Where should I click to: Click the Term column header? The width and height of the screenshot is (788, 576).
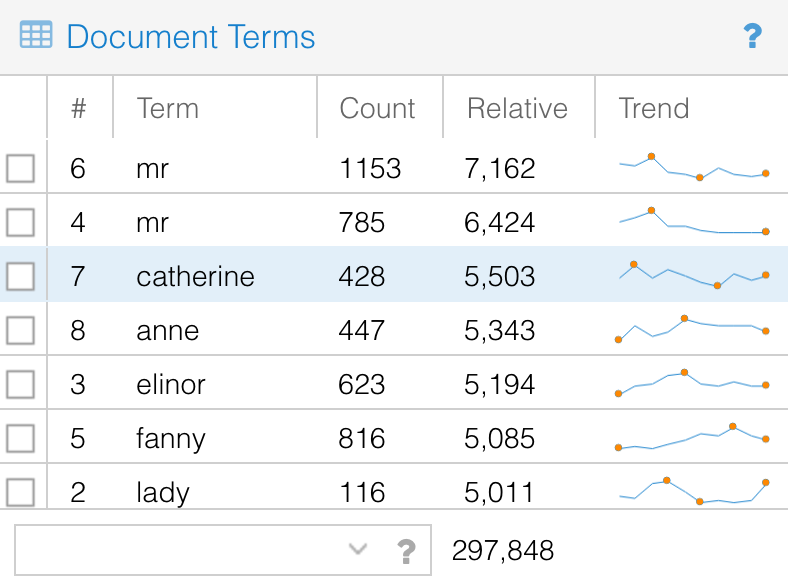pos(167,108)
